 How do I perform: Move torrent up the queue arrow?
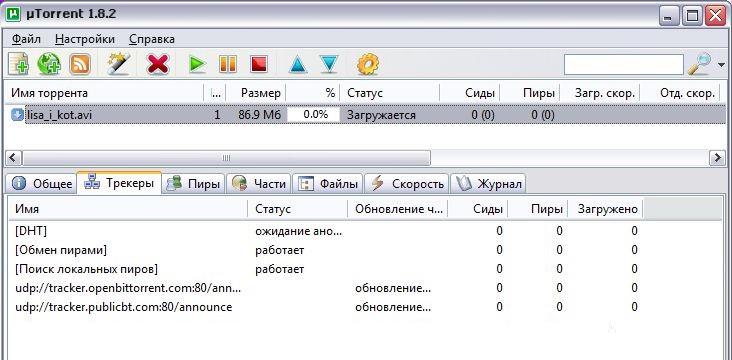coord(297,64)
